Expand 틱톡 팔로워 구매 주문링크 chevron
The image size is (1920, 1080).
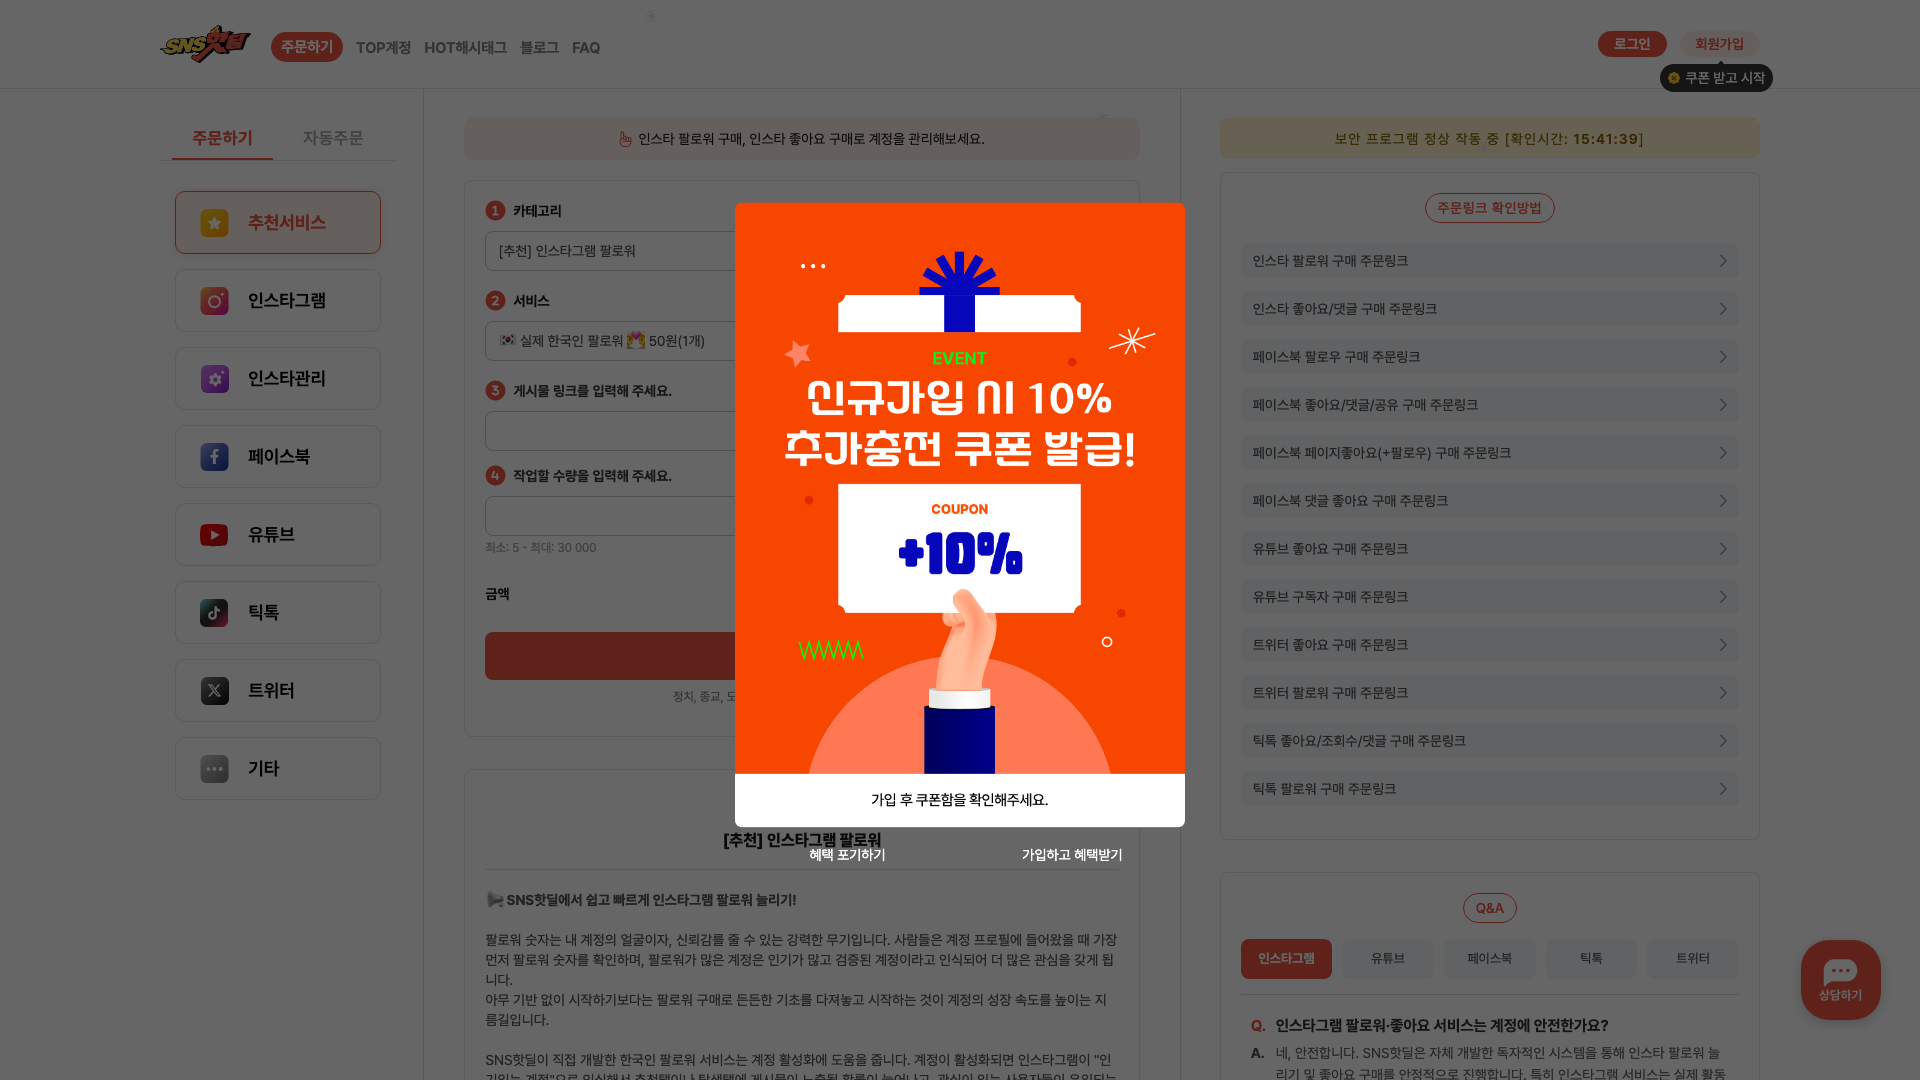1723,789
